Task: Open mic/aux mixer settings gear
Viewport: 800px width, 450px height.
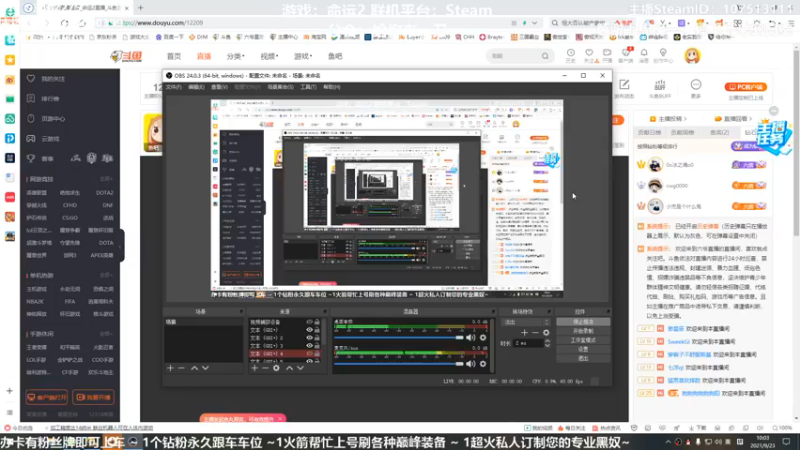Action: coord(483,364)
